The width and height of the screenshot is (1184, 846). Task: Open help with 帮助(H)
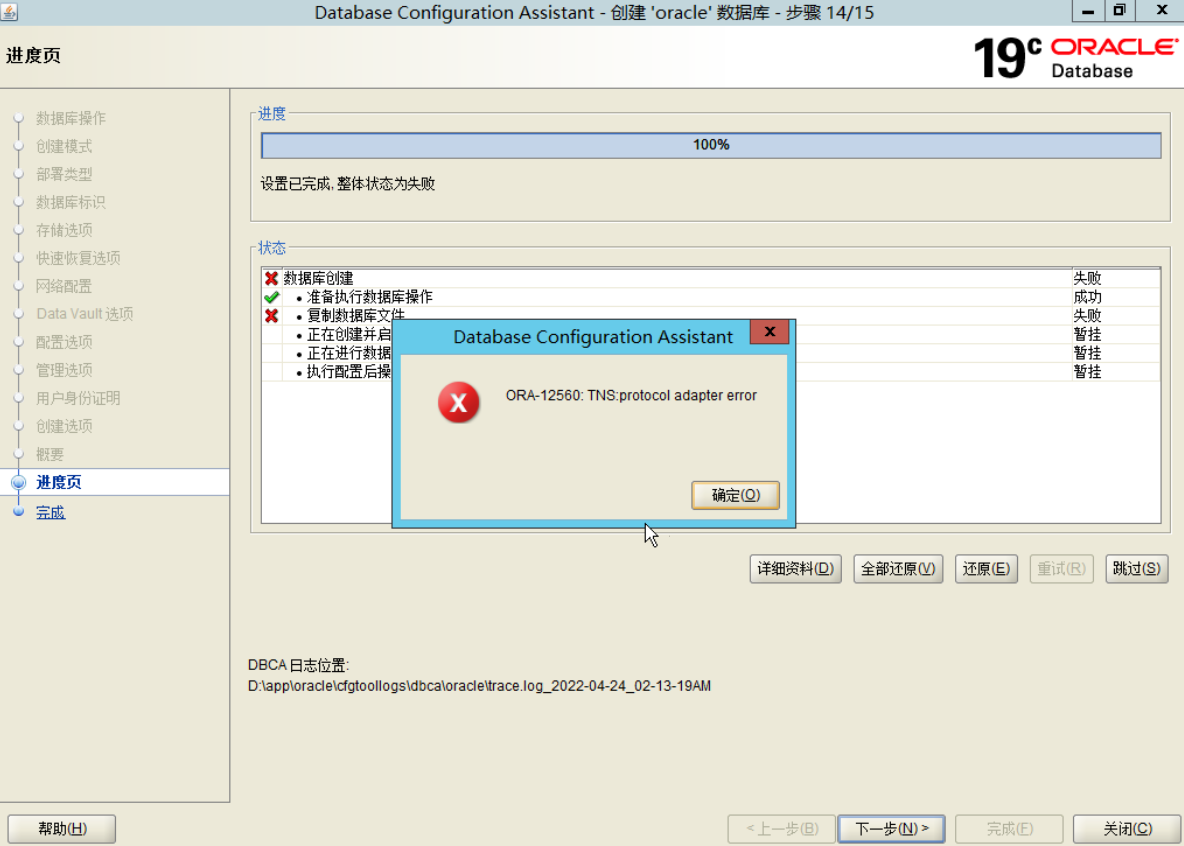[62, 829]
